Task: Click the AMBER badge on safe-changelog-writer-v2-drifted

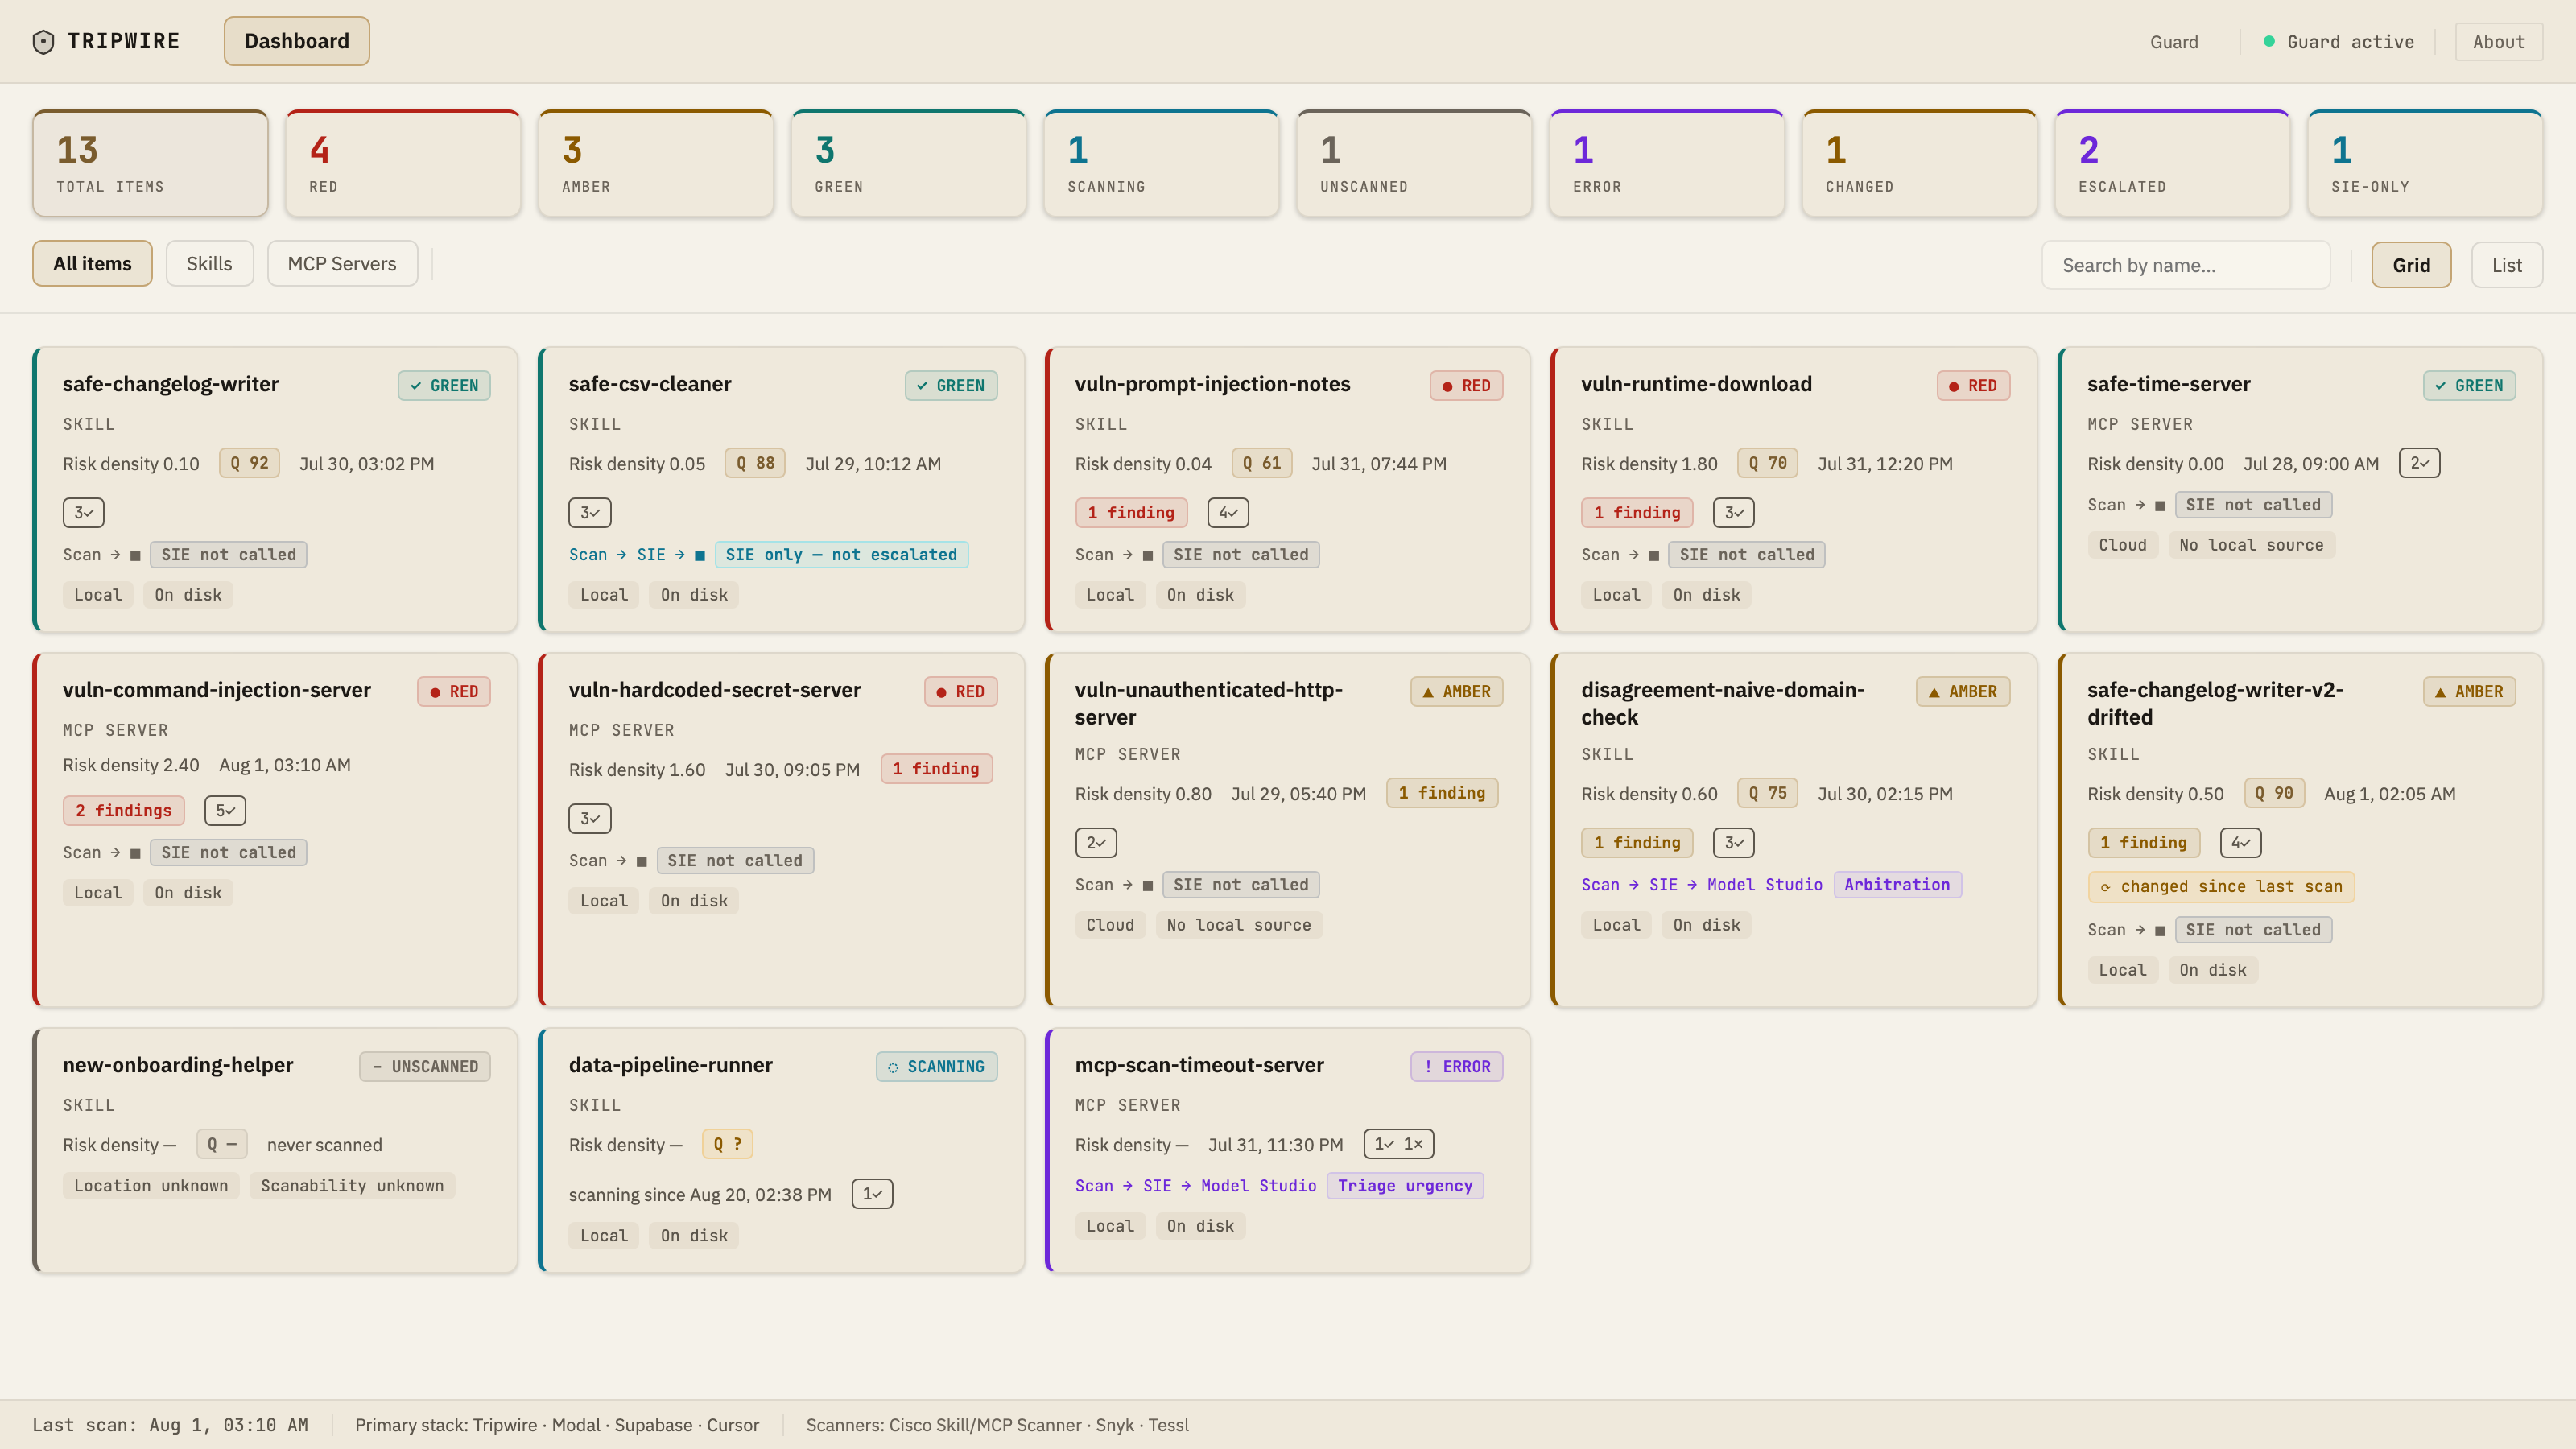Action: coord(2469,692)
